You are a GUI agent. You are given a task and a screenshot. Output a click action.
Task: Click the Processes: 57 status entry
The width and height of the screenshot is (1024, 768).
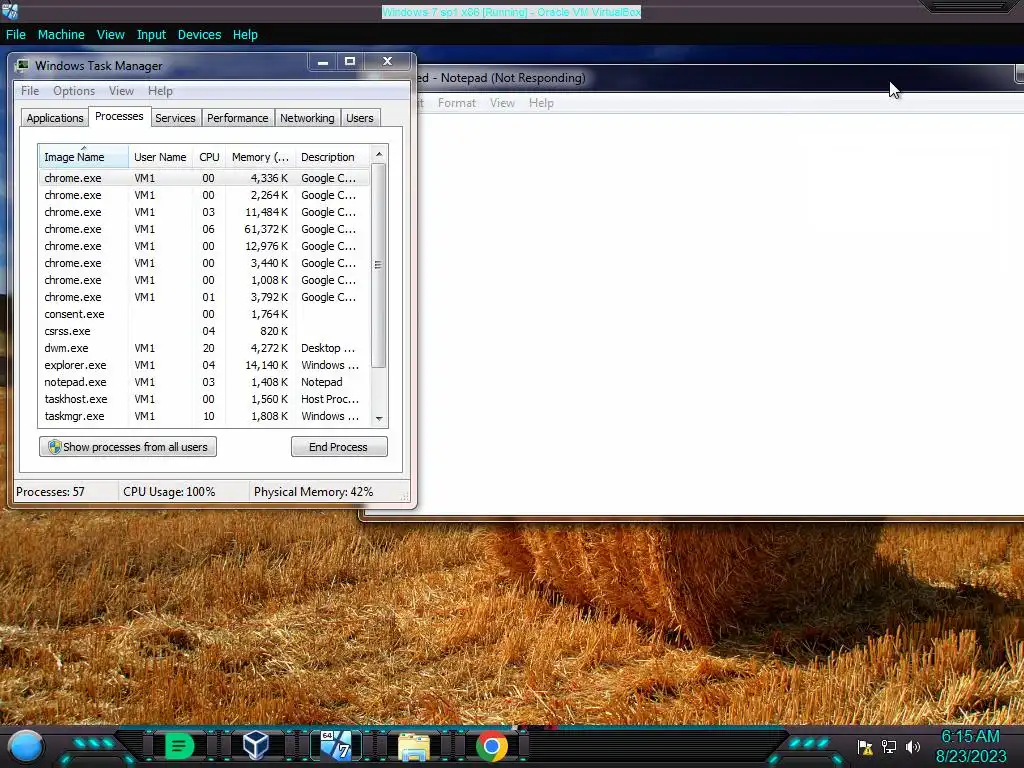point(50,492)
